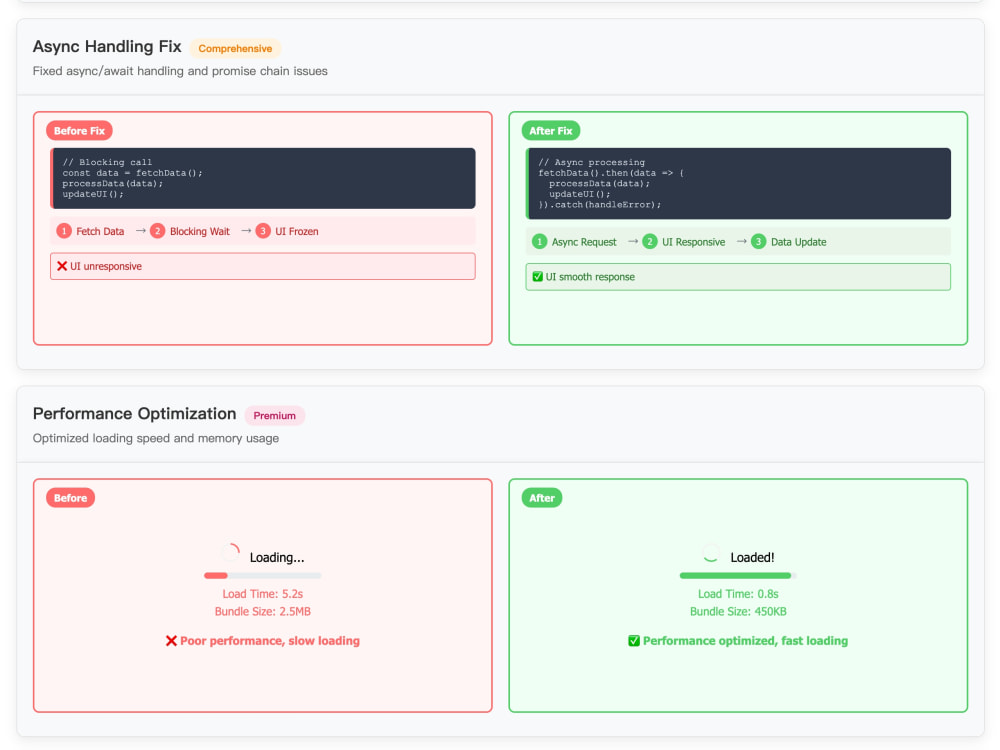Click the Performance Optimization heading
Image resolution: width=1000 pixels, height=750 pixels.
point(135,414)
